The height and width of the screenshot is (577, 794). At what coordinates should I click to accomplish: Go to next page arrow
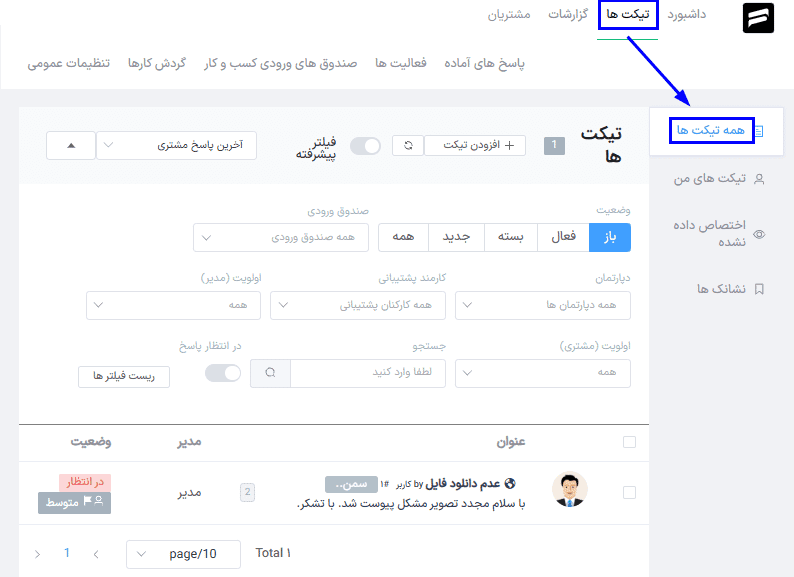(37, 554)
